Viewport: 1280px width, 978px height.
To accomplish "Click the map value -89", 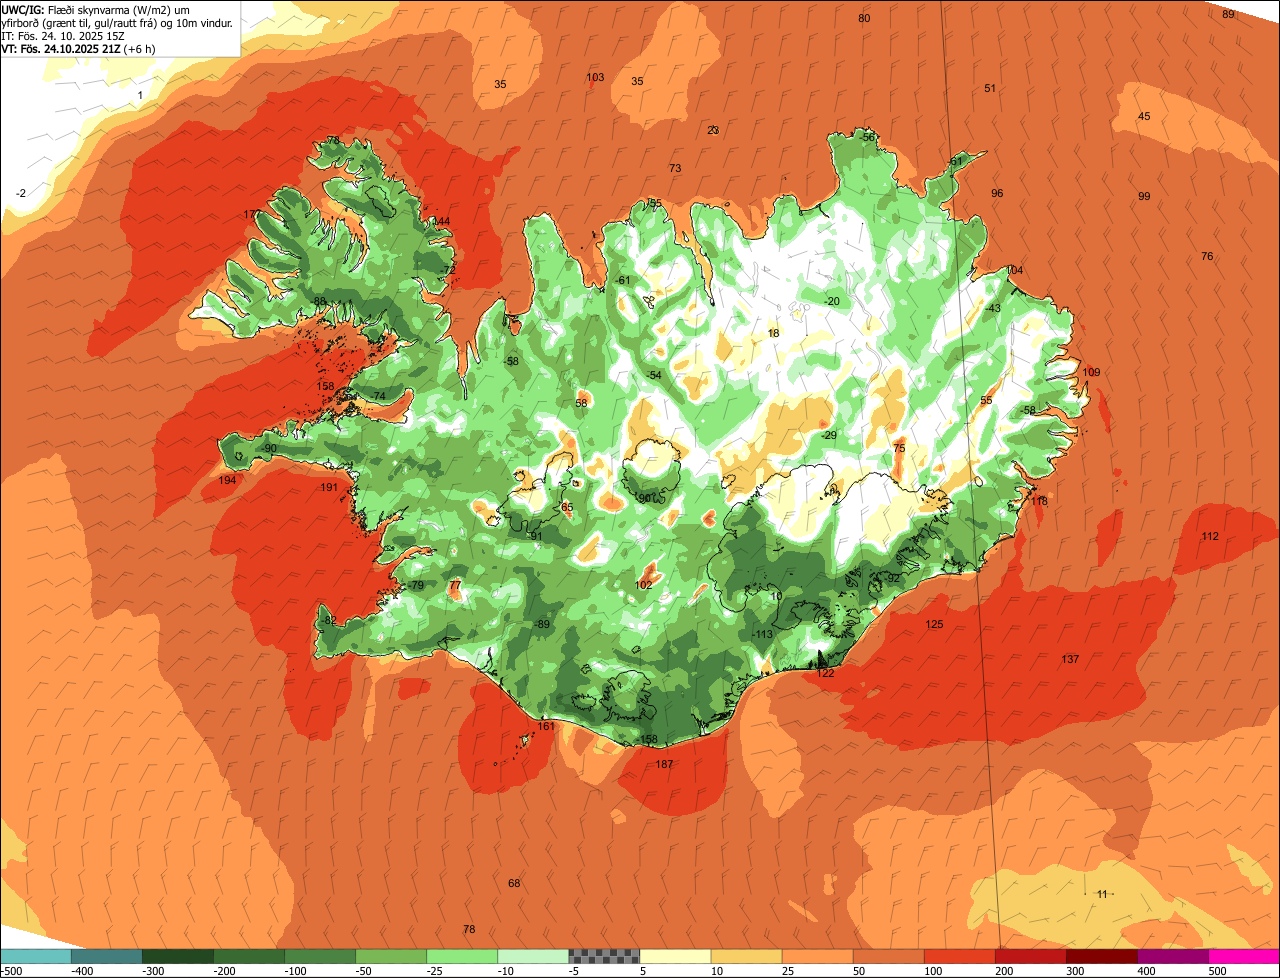I will (542, 625).
